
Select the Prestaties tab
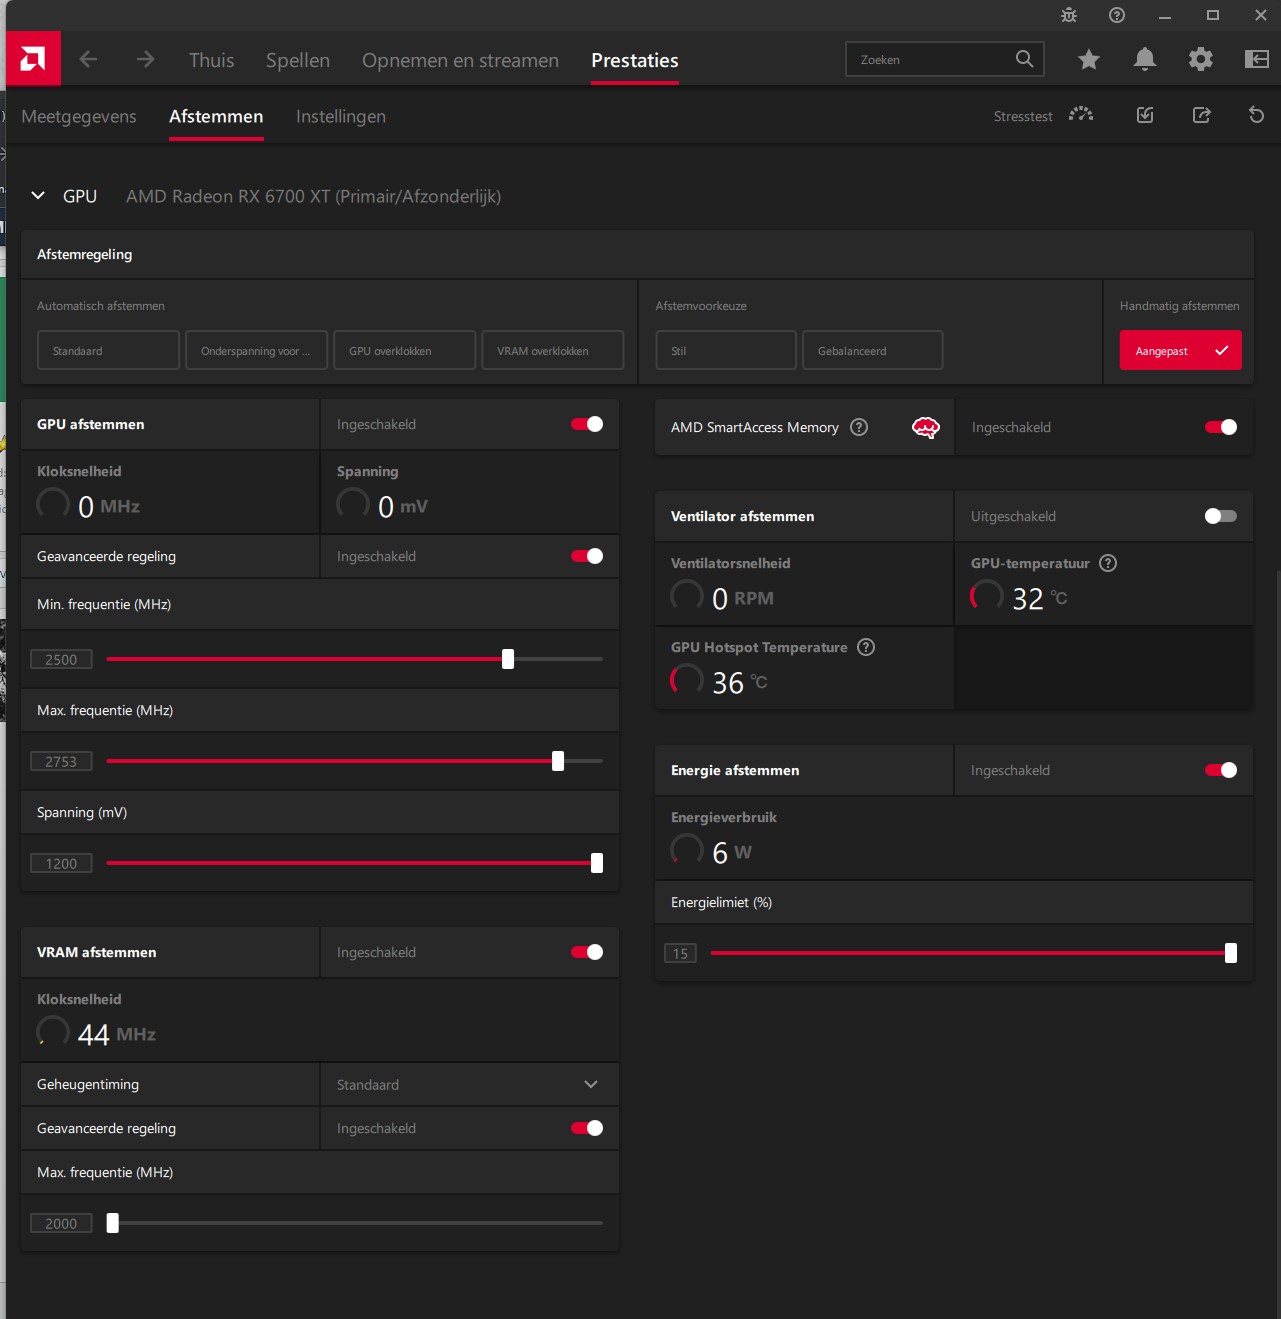[x=635, y=60]
